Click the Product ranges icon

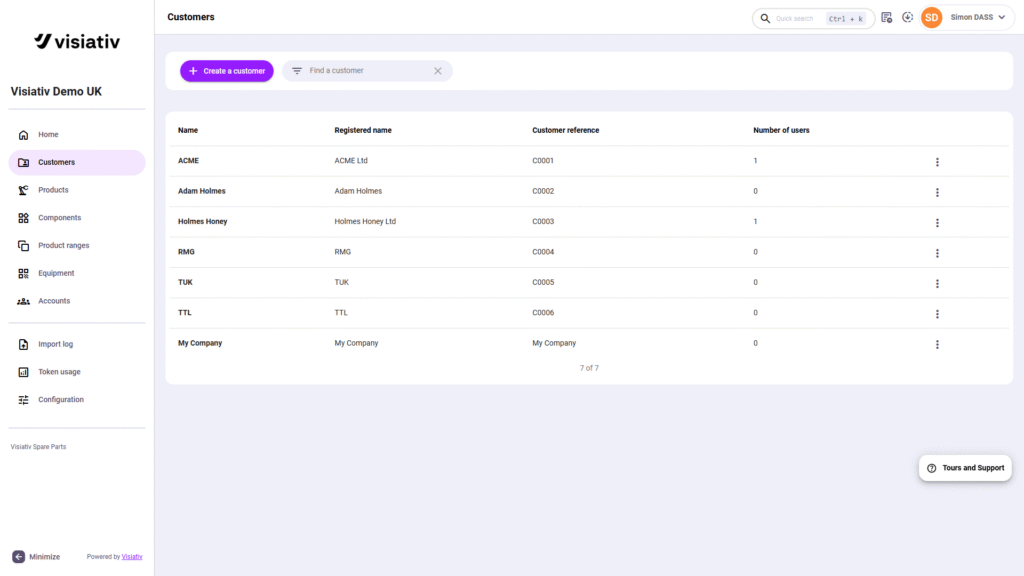tap(24, 246)
